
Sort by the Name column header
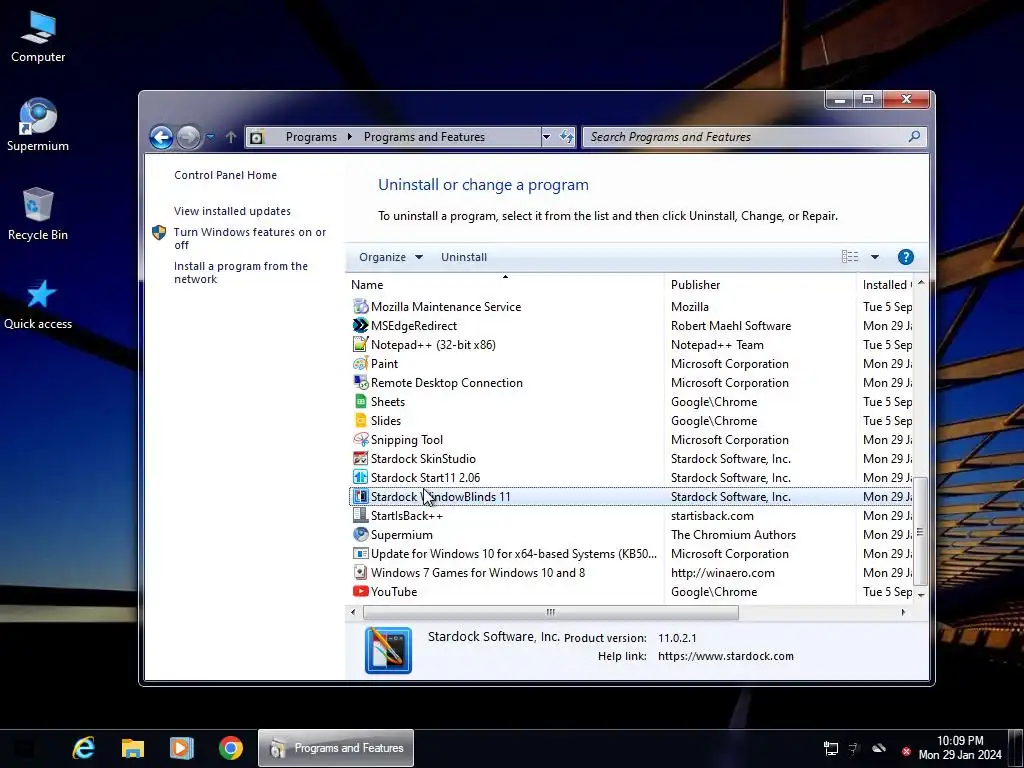(x=505, y=285)
